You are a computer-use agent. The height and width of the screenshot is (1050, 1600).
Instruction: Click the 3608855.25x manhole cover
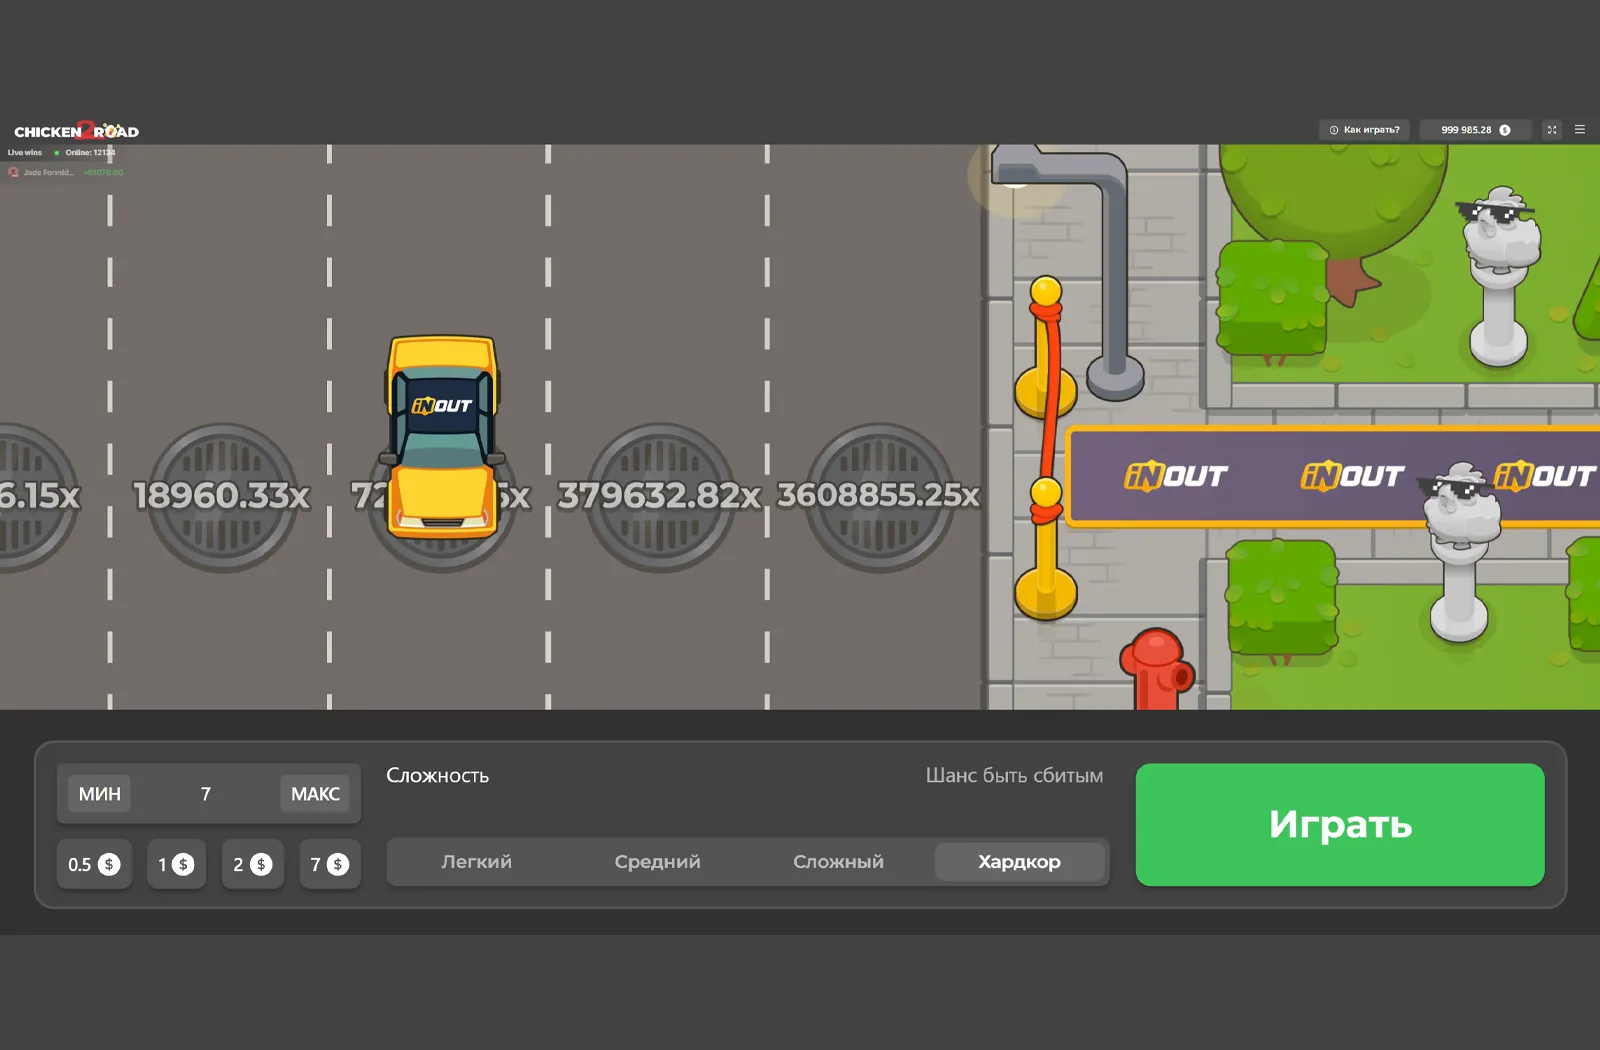click(878, 496)
